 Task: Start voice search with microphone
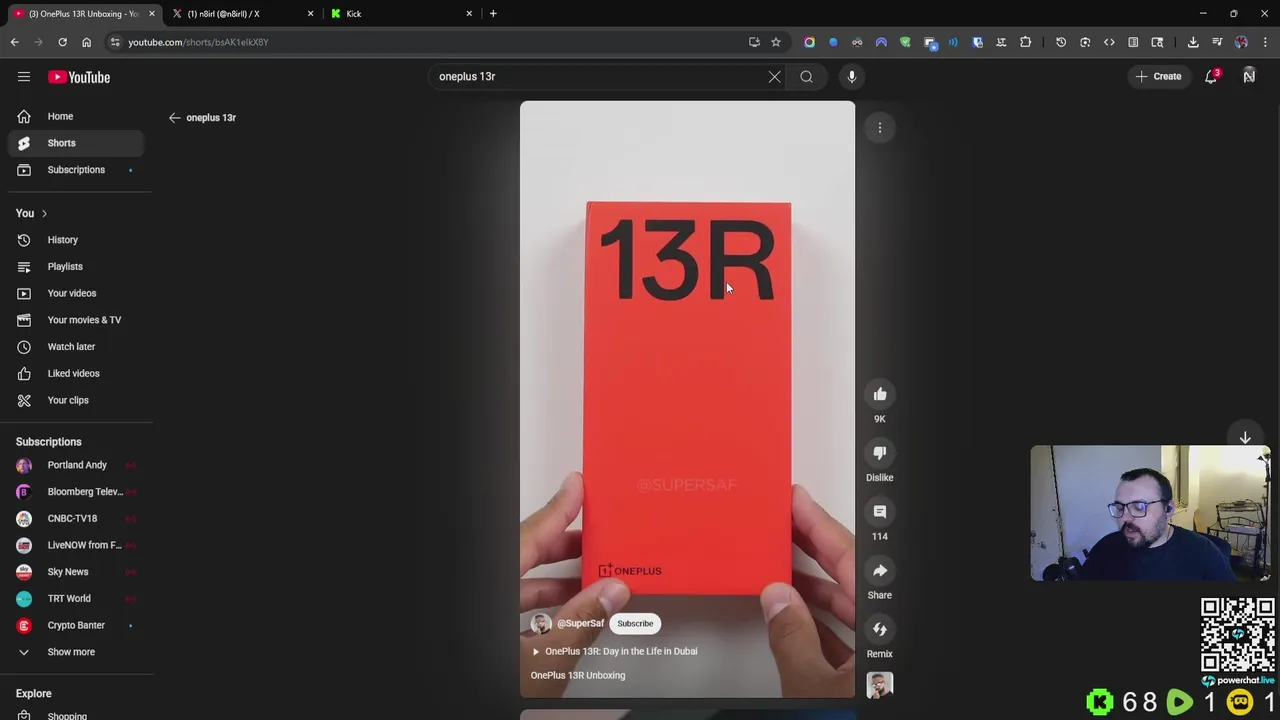[851, 76]
